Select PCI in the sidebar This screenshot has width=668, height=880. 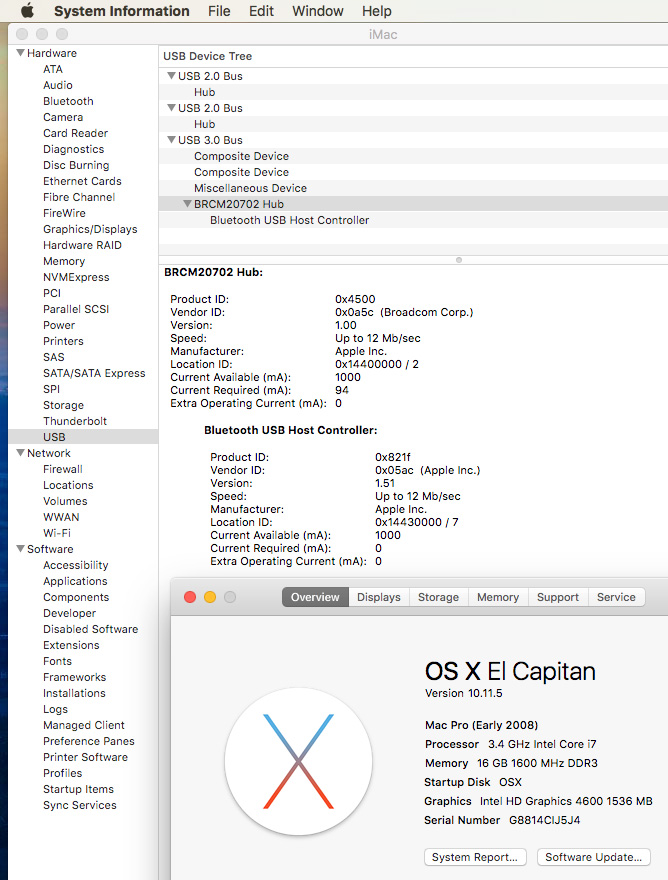(x=52, y=293)
